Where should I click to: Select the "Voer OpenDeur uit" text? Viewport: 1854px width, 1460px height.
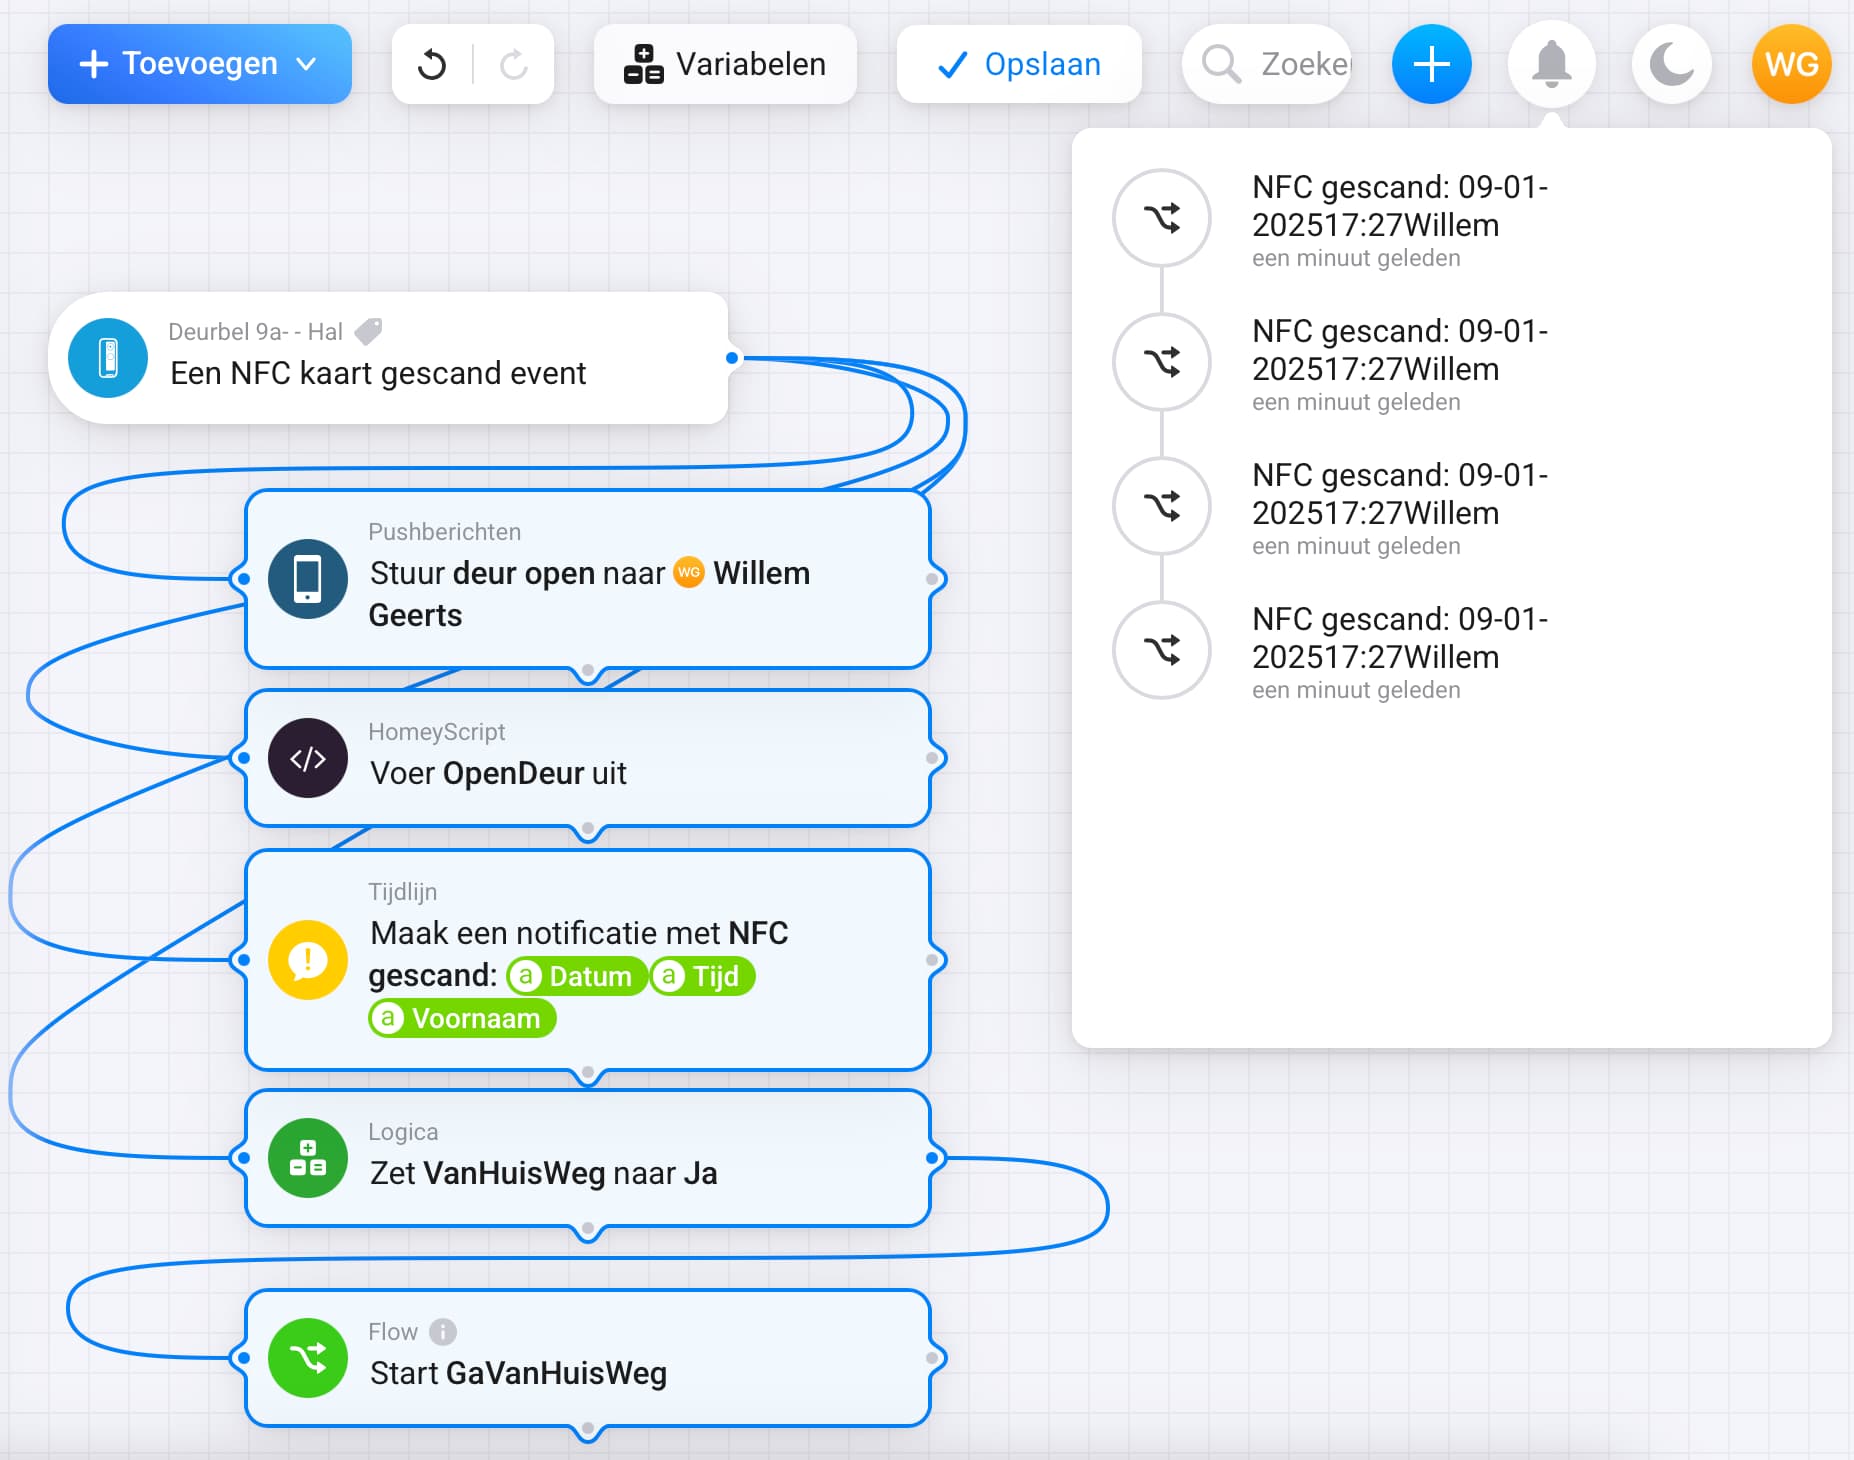(x=498, y=773)
